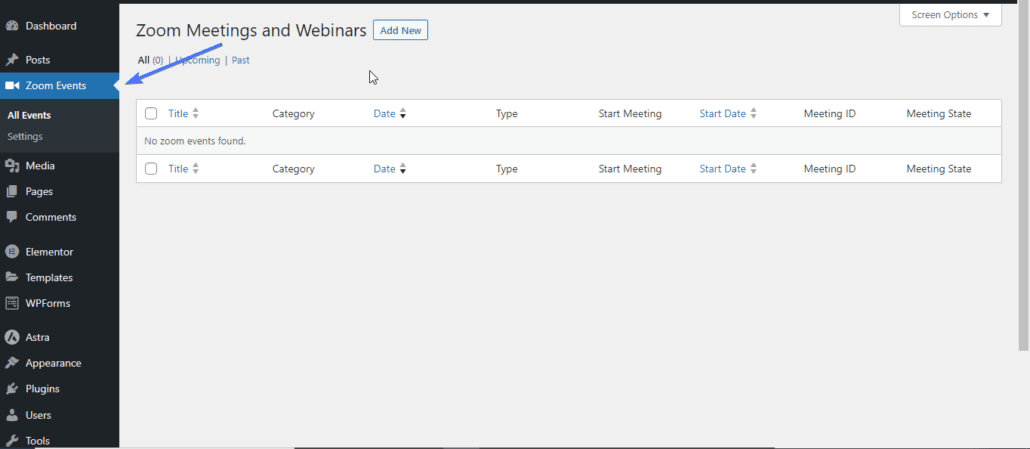Click the Tools wrench icon
The width and height of the screenshot is (1030, 449).
point(11,440)
